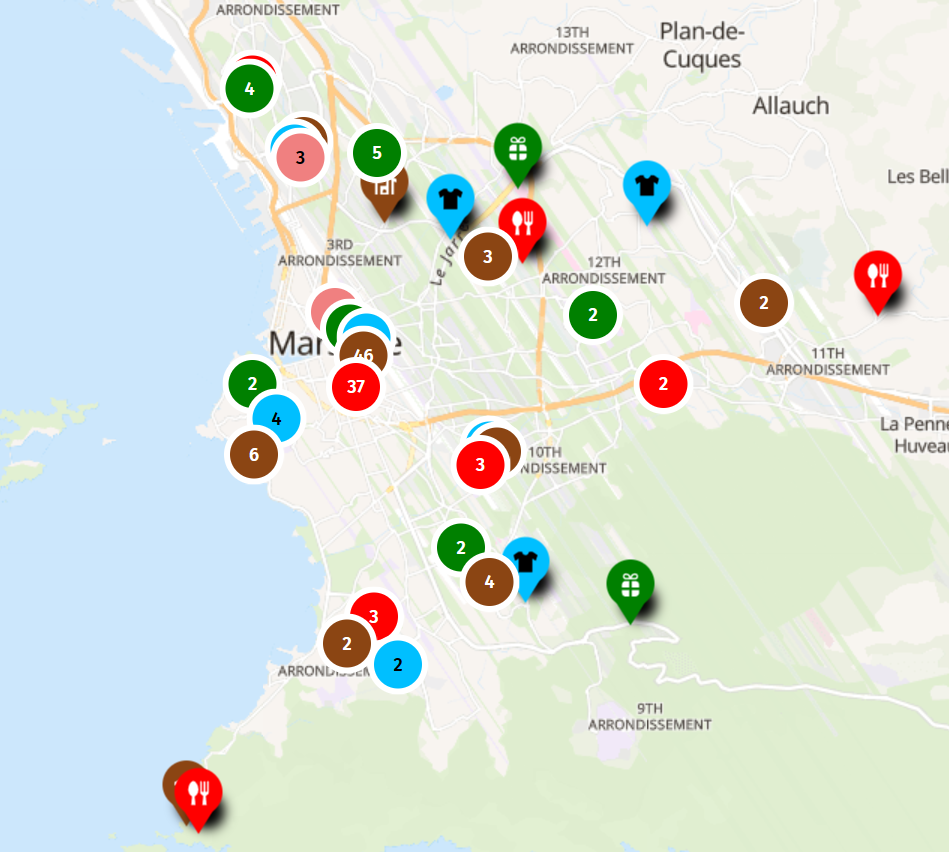
Task: Open the red restaurant pin on the southwest coast
Action: pyautogui.click(x=199, y=799)
